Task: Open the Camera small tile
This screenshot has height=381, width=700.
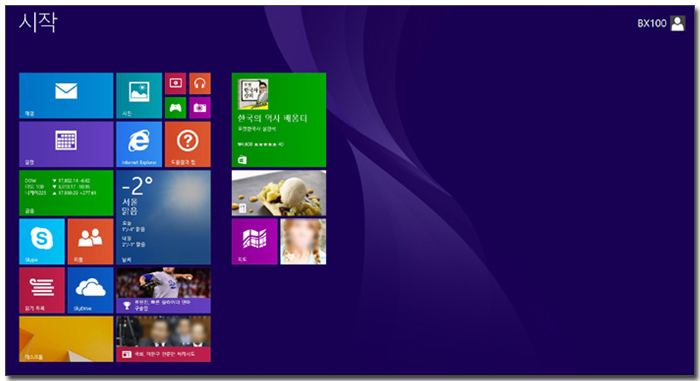Action: click(200, 108)
